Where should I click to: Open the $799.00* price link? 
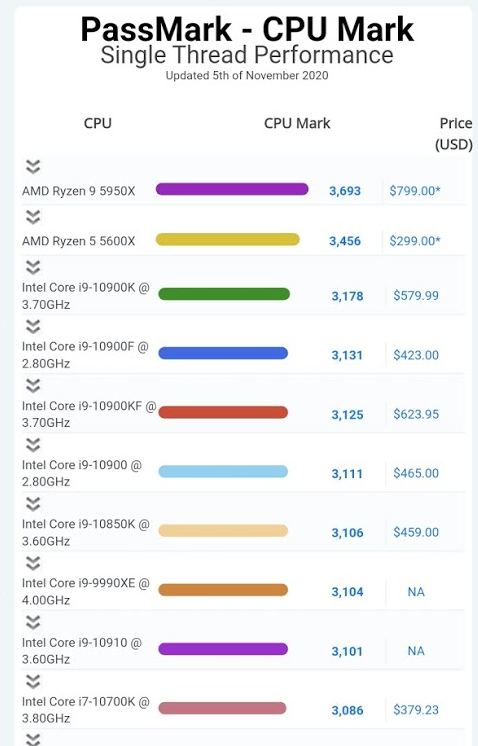click(x=415, y=191)
